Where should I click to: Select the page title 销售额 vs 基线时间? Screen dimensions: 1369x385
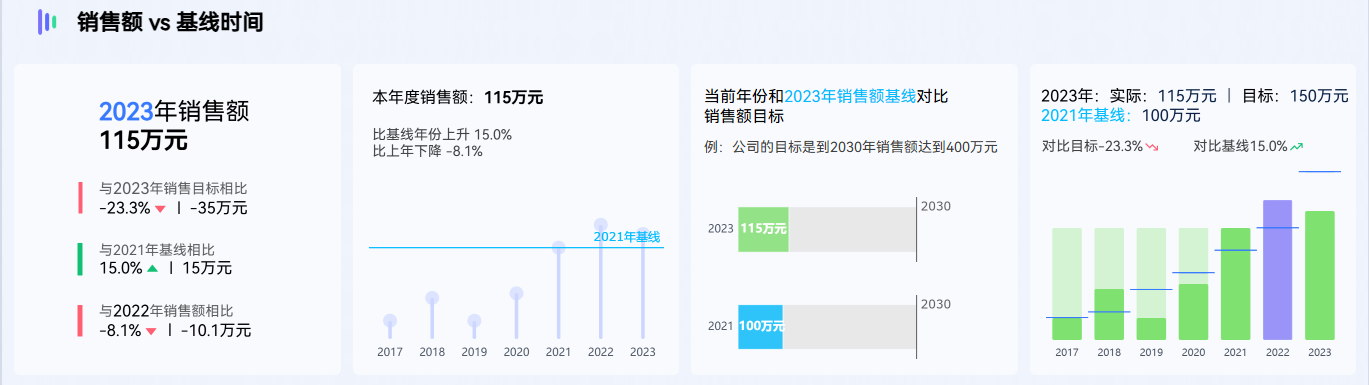[x=170, y=22]
